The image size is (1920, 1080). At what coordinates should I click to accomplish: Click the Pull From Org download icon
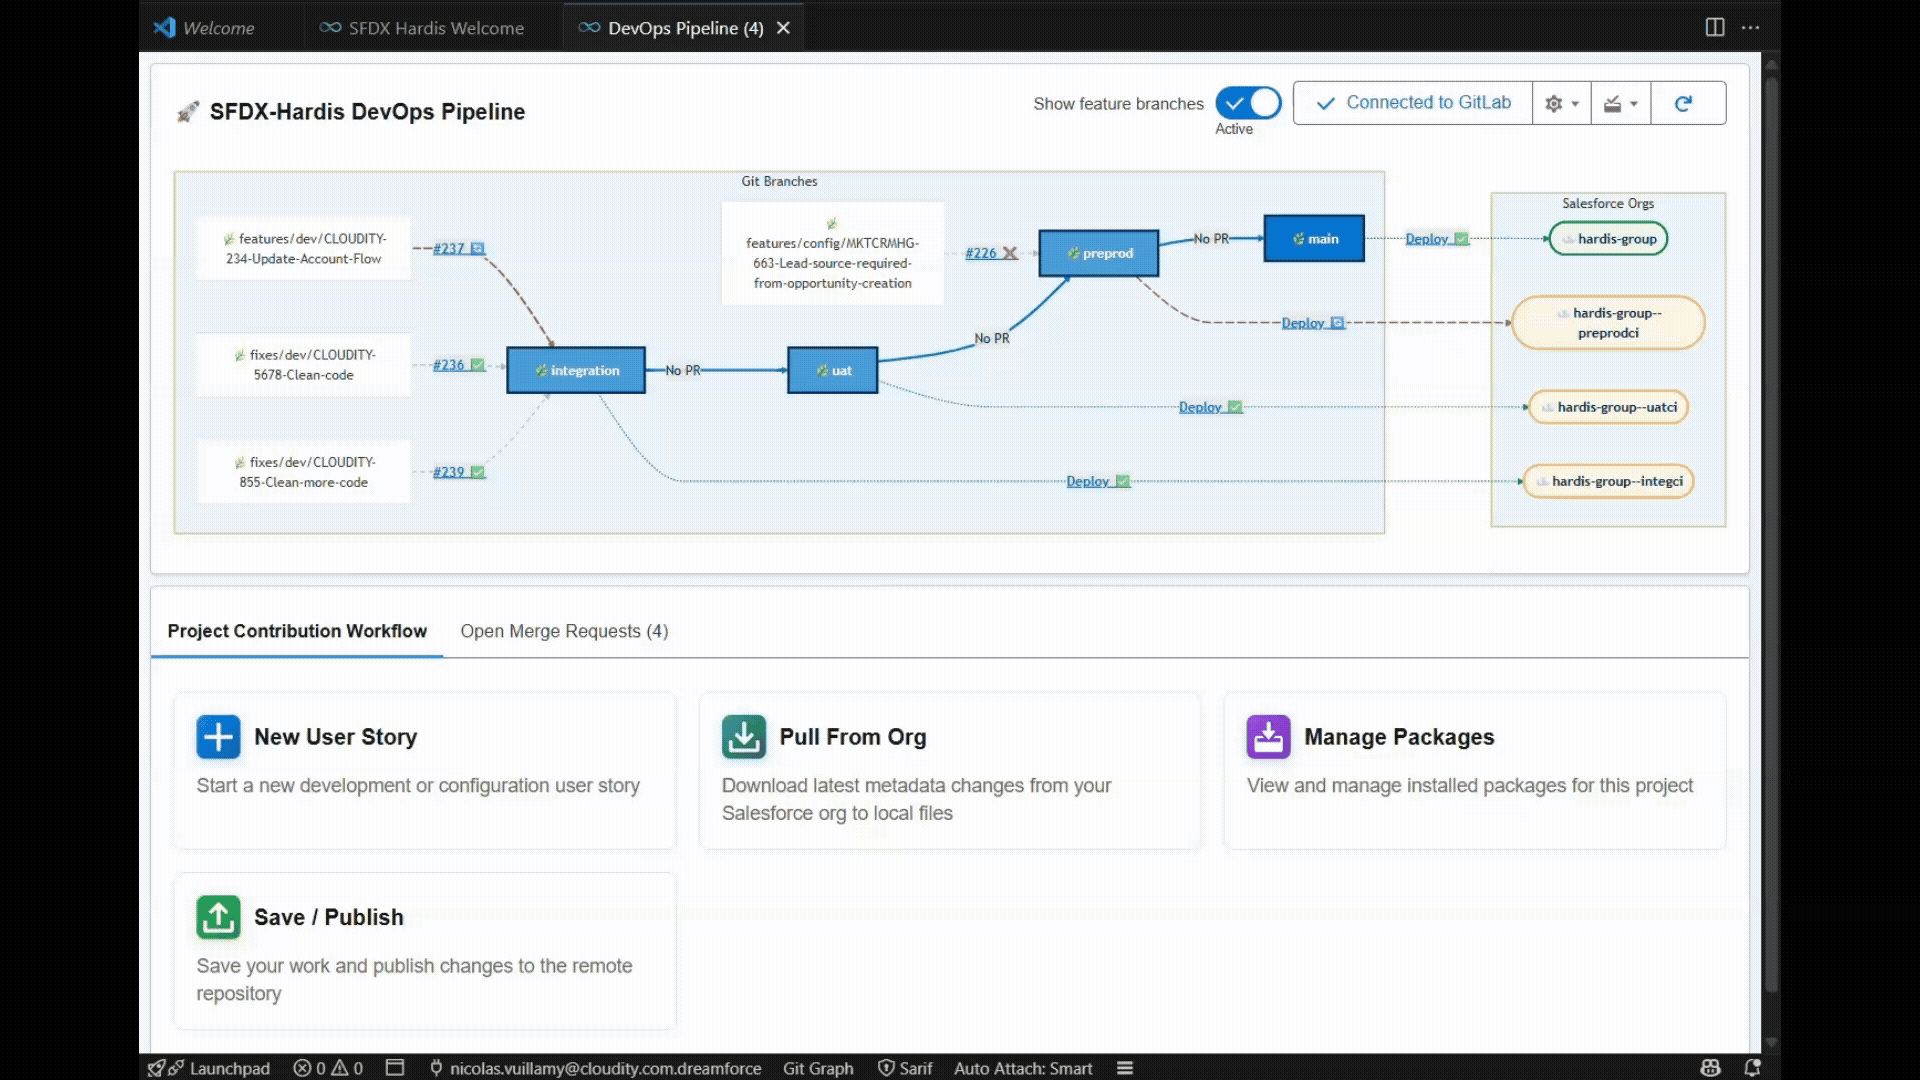pos(743,737)
